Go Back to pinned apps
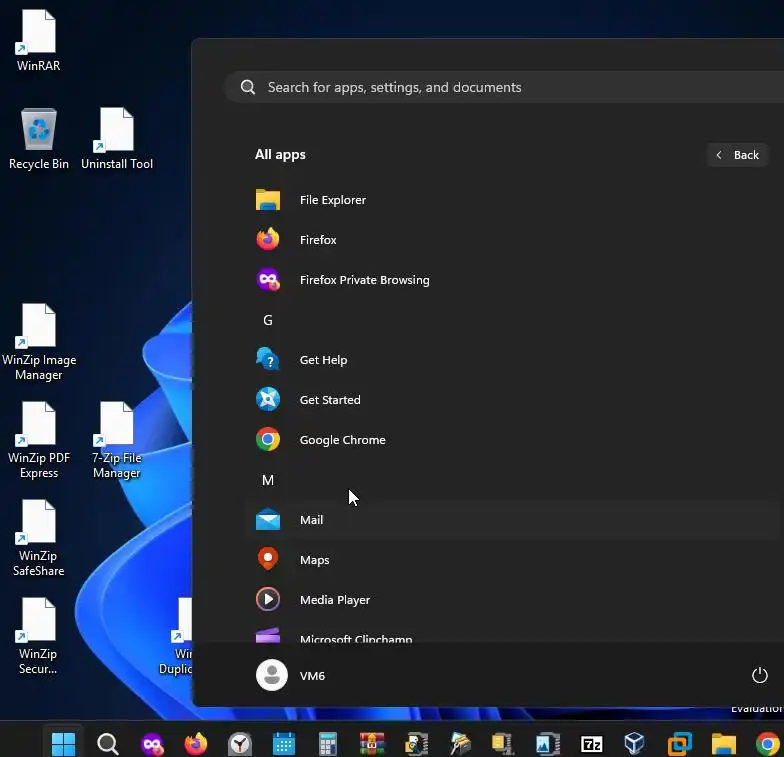 click(738, 155)
